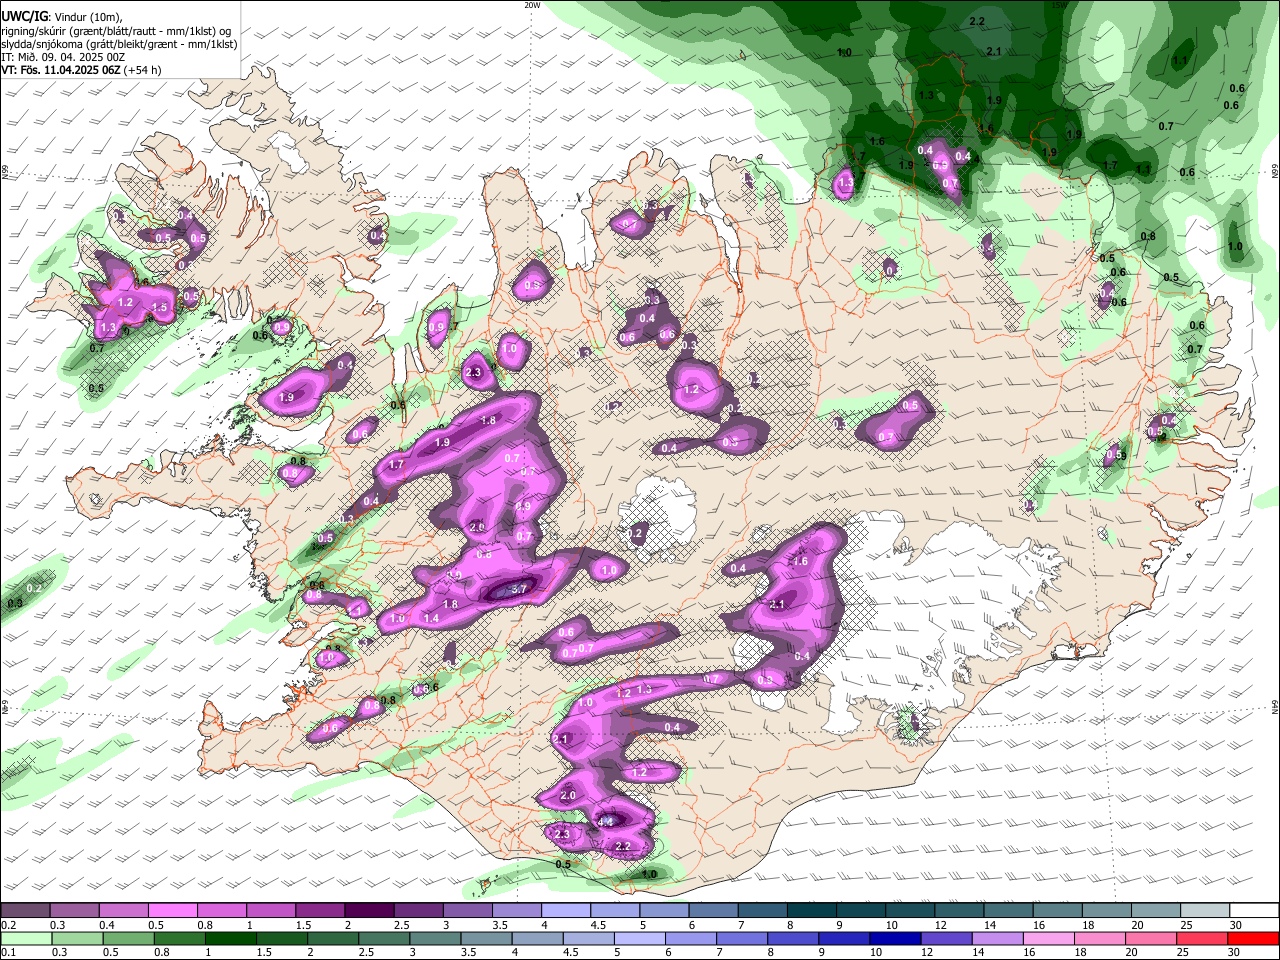
Task: Click the "3.7" peak value on the map
Action: coord(518,590)
